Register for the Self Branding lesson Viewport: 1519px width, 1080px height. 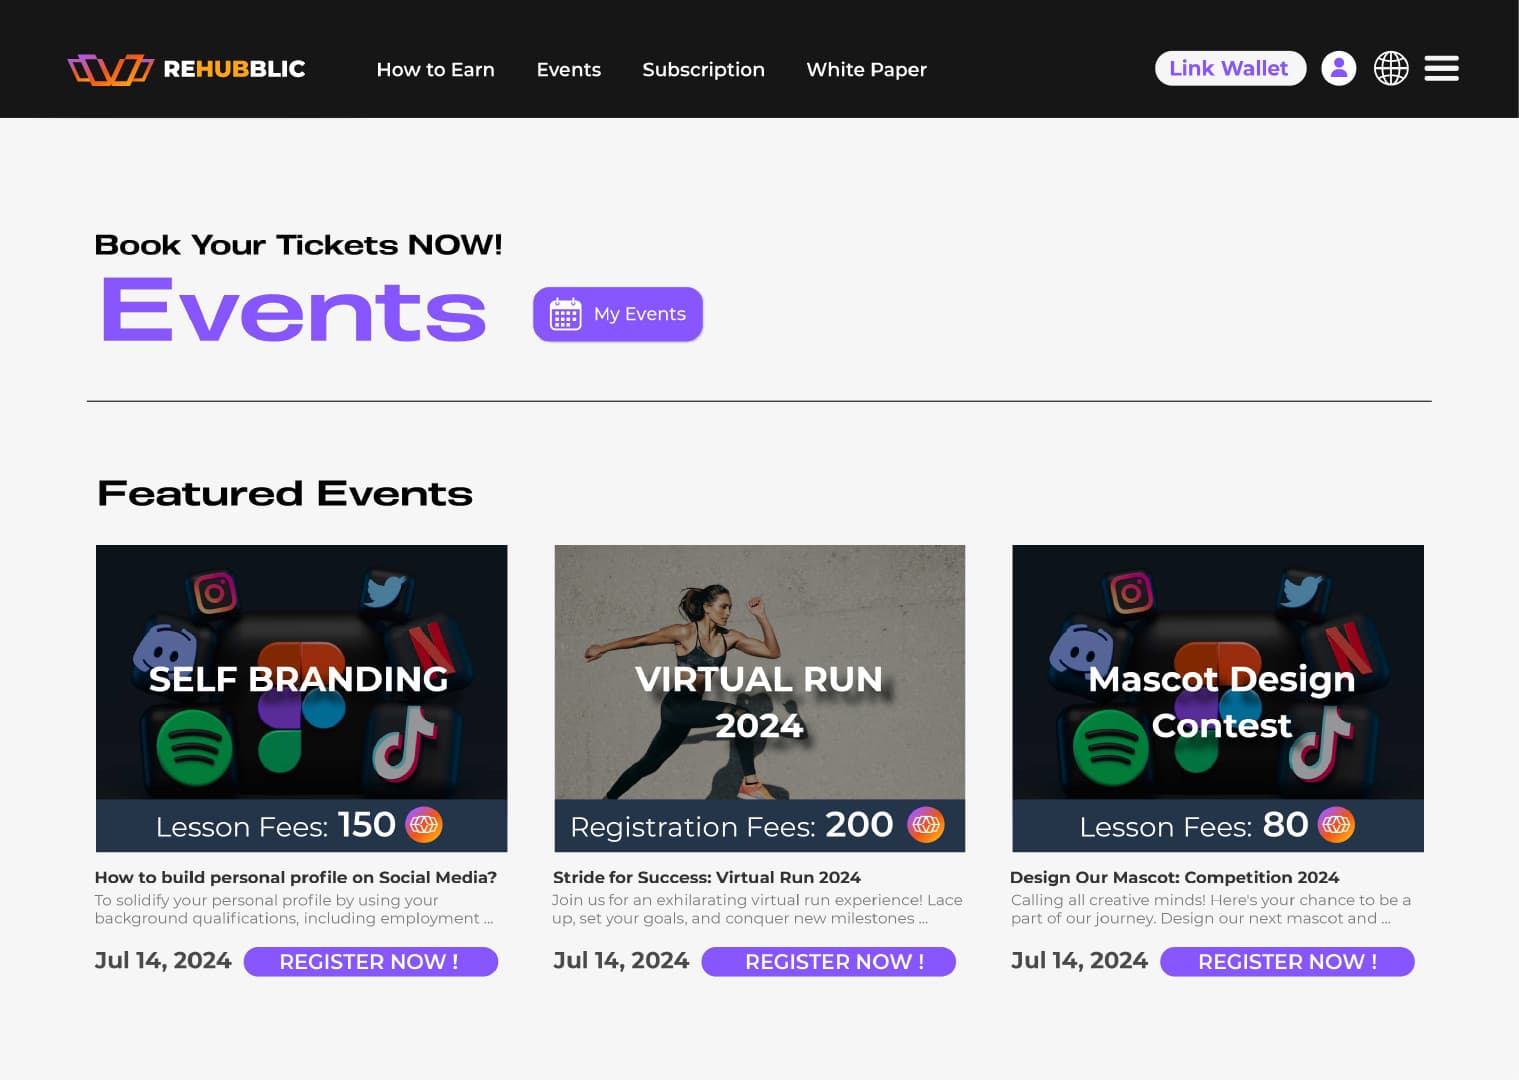click(x=370, y=962)
